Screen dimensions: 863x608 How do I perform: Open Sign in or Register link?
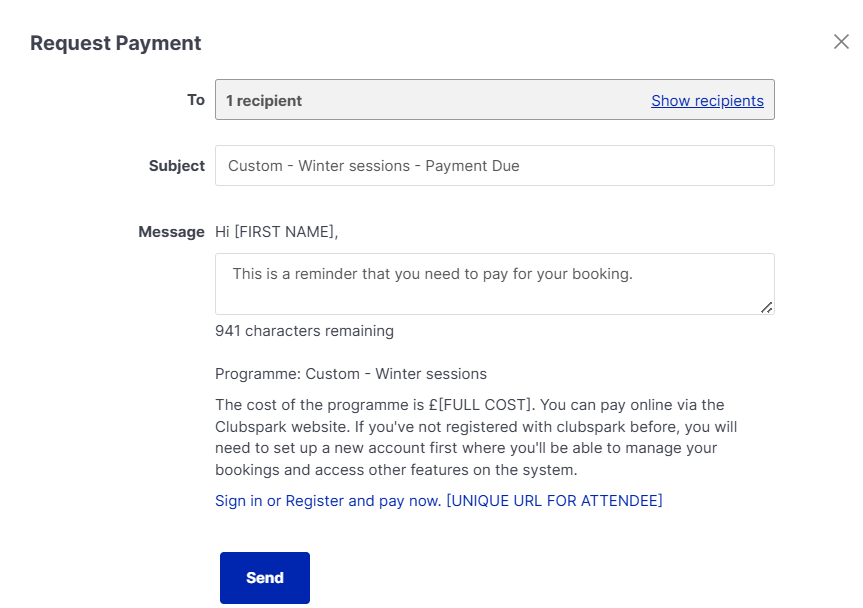328,500
